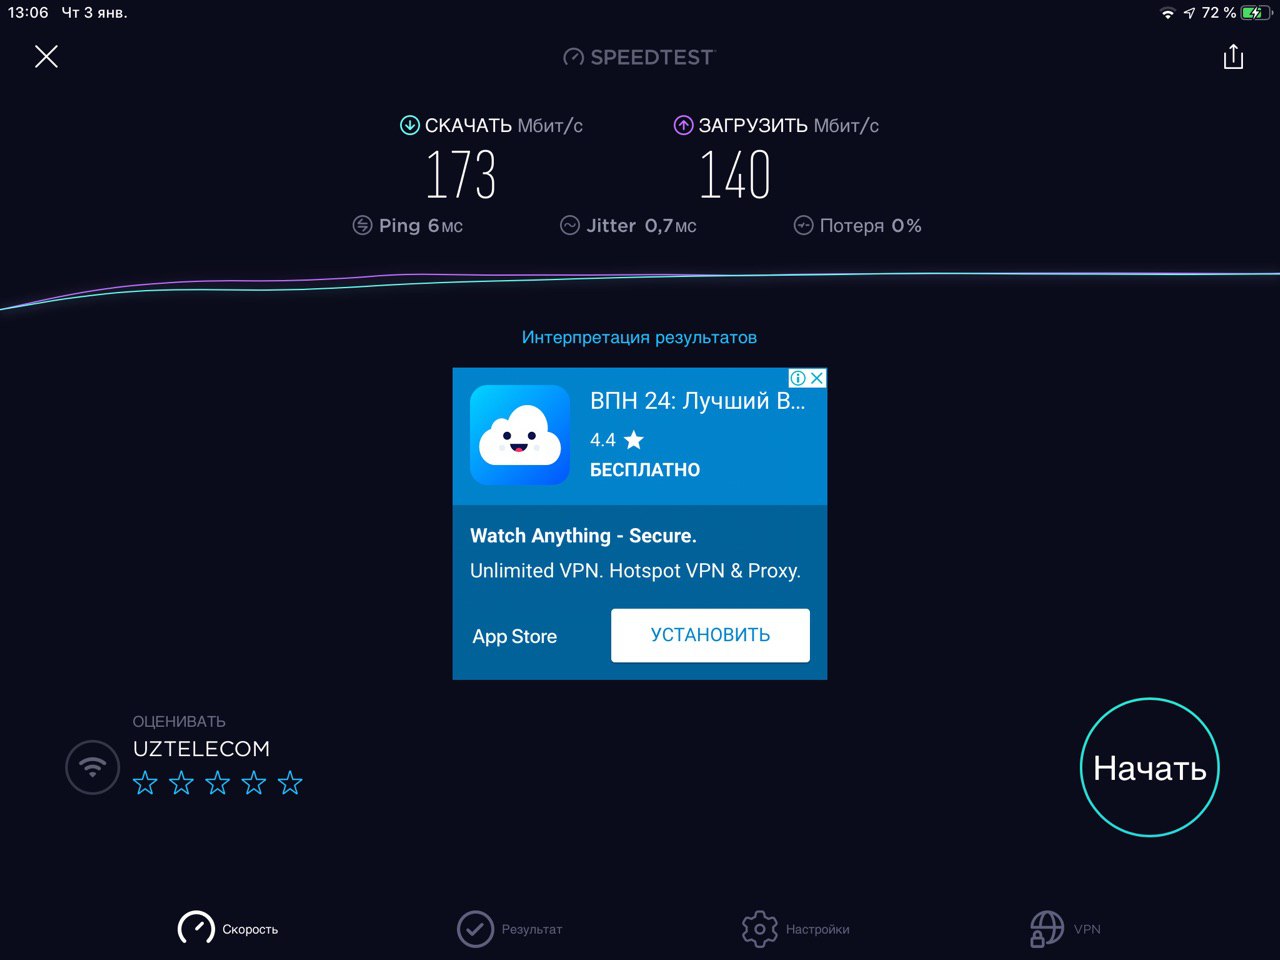Tap the download arrow icon beside СКАЧАТЬ

(409, 125)
